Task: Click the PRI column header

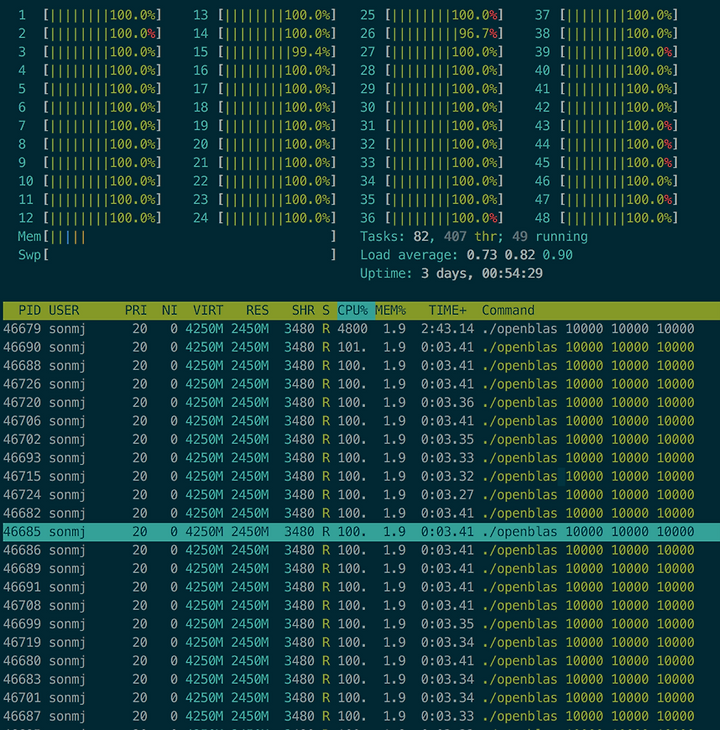Action: (136, 311)
